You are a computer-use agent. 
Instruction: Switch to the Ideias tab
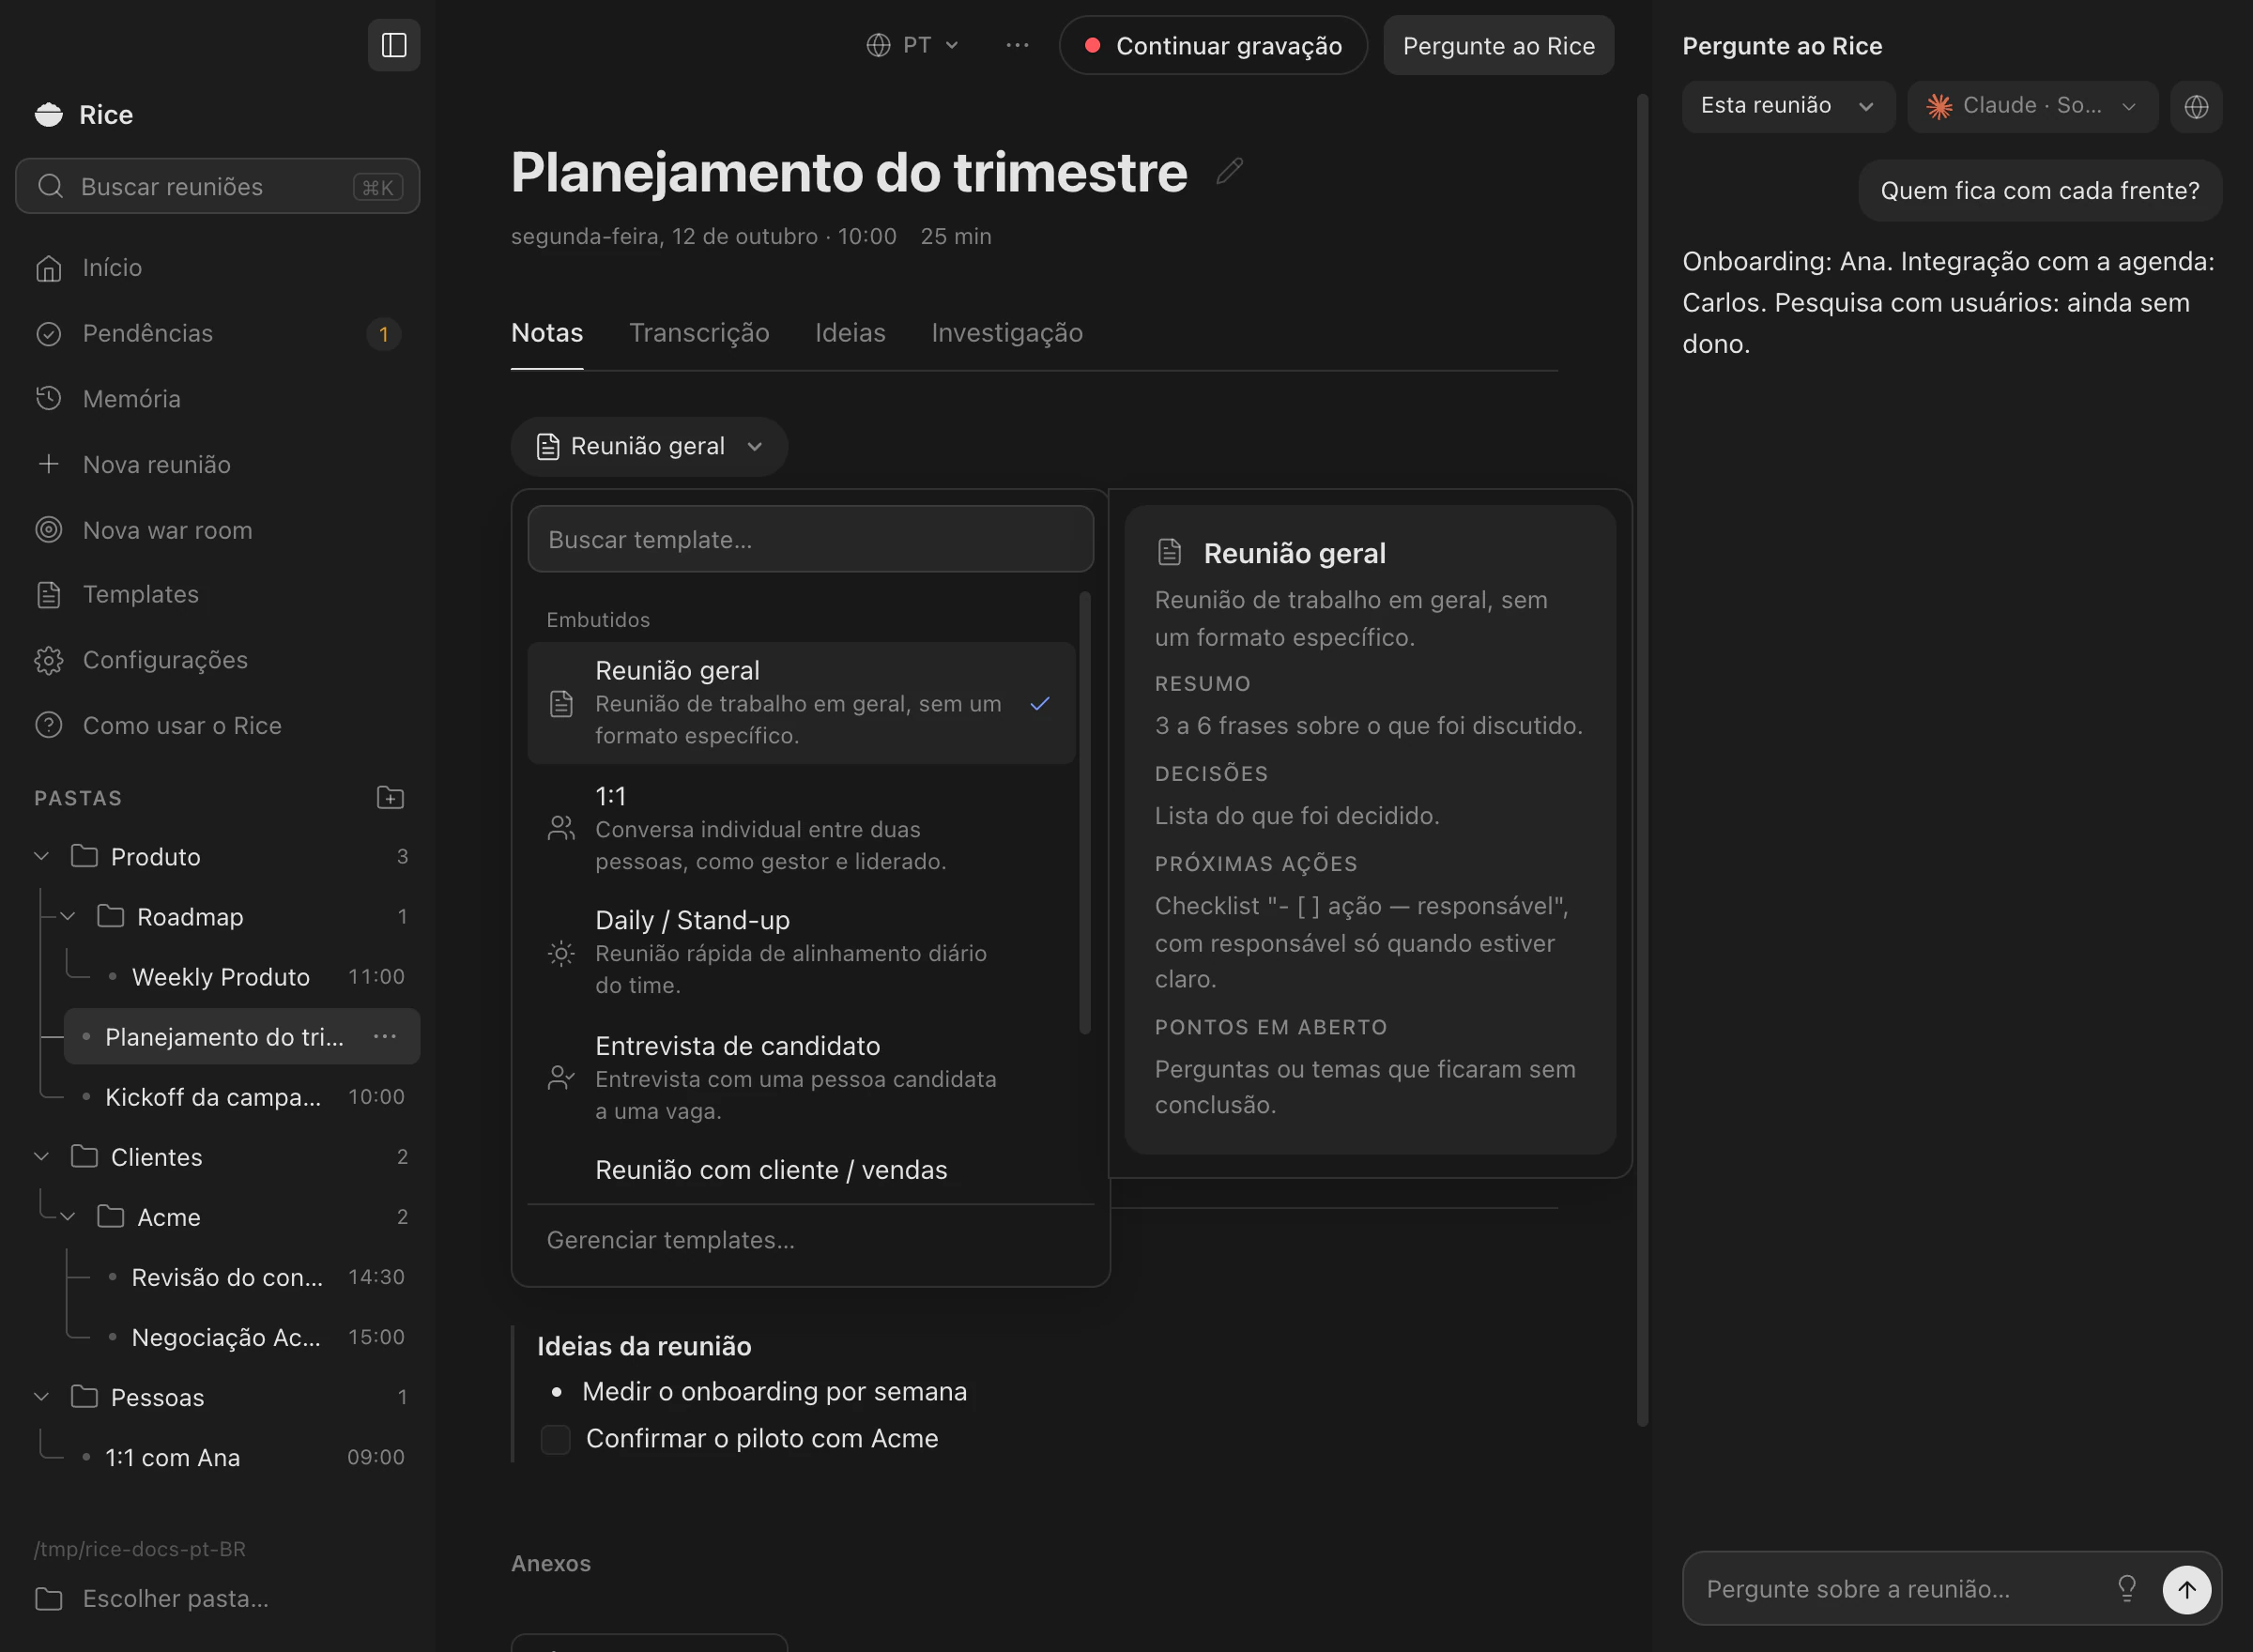tap(850, 333)
